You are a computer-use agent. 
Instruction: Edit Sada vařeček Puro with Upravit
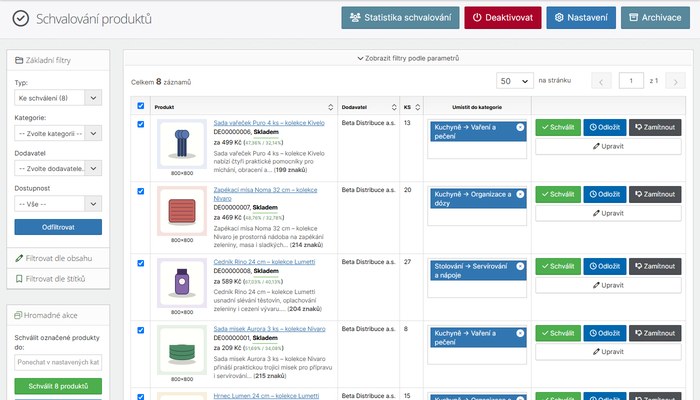point(608,146)
